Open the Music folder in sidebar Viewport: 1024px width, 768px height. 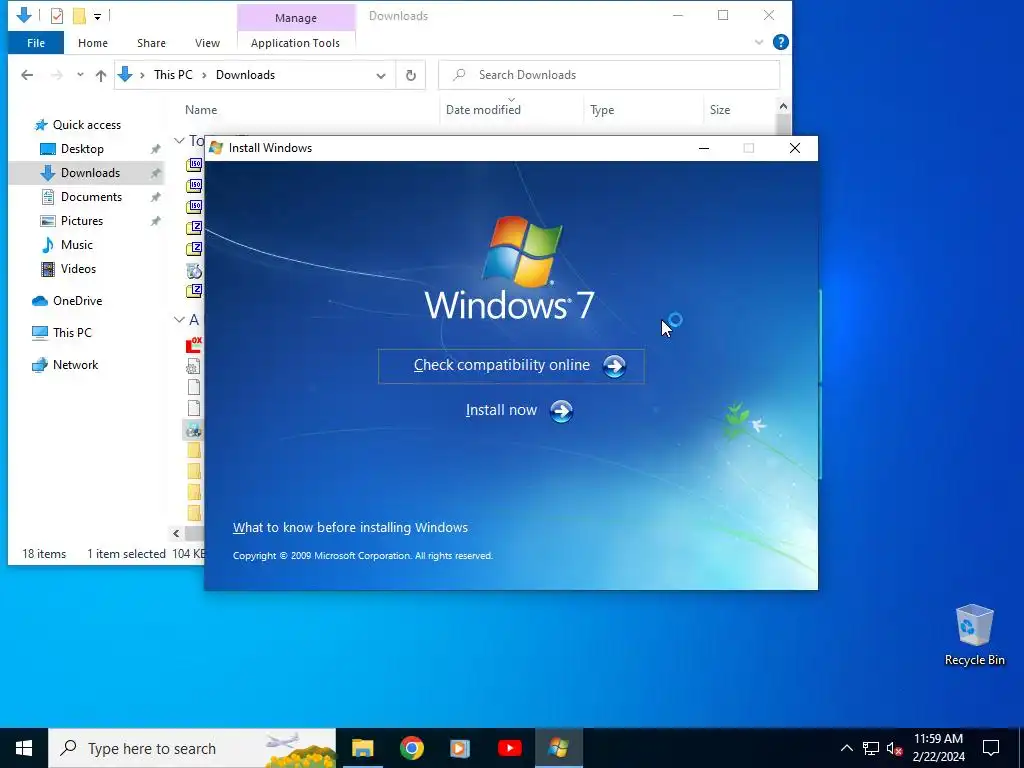[76, 245]
